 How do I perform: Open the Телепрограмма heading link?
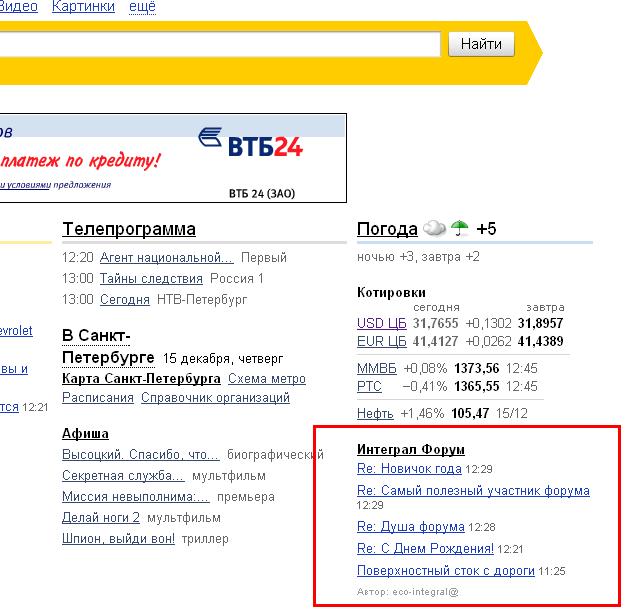coord(129,229)
